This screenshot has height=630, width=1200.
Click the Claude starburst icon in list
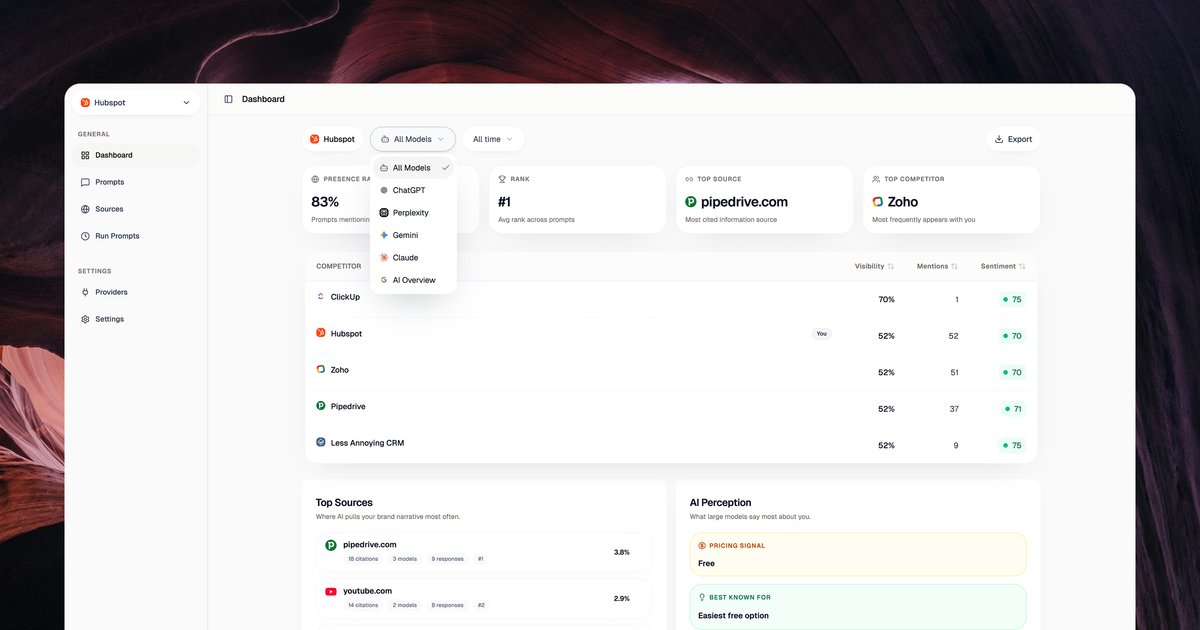tap(384, 258)
